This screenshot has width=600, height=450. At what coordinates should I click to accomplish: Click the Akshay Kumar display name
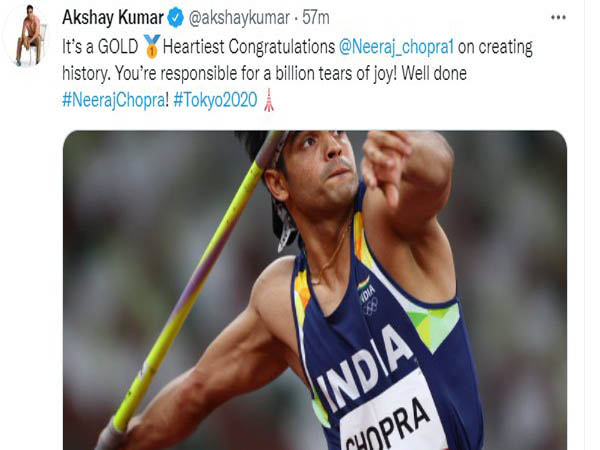click(x=113, y=18)
